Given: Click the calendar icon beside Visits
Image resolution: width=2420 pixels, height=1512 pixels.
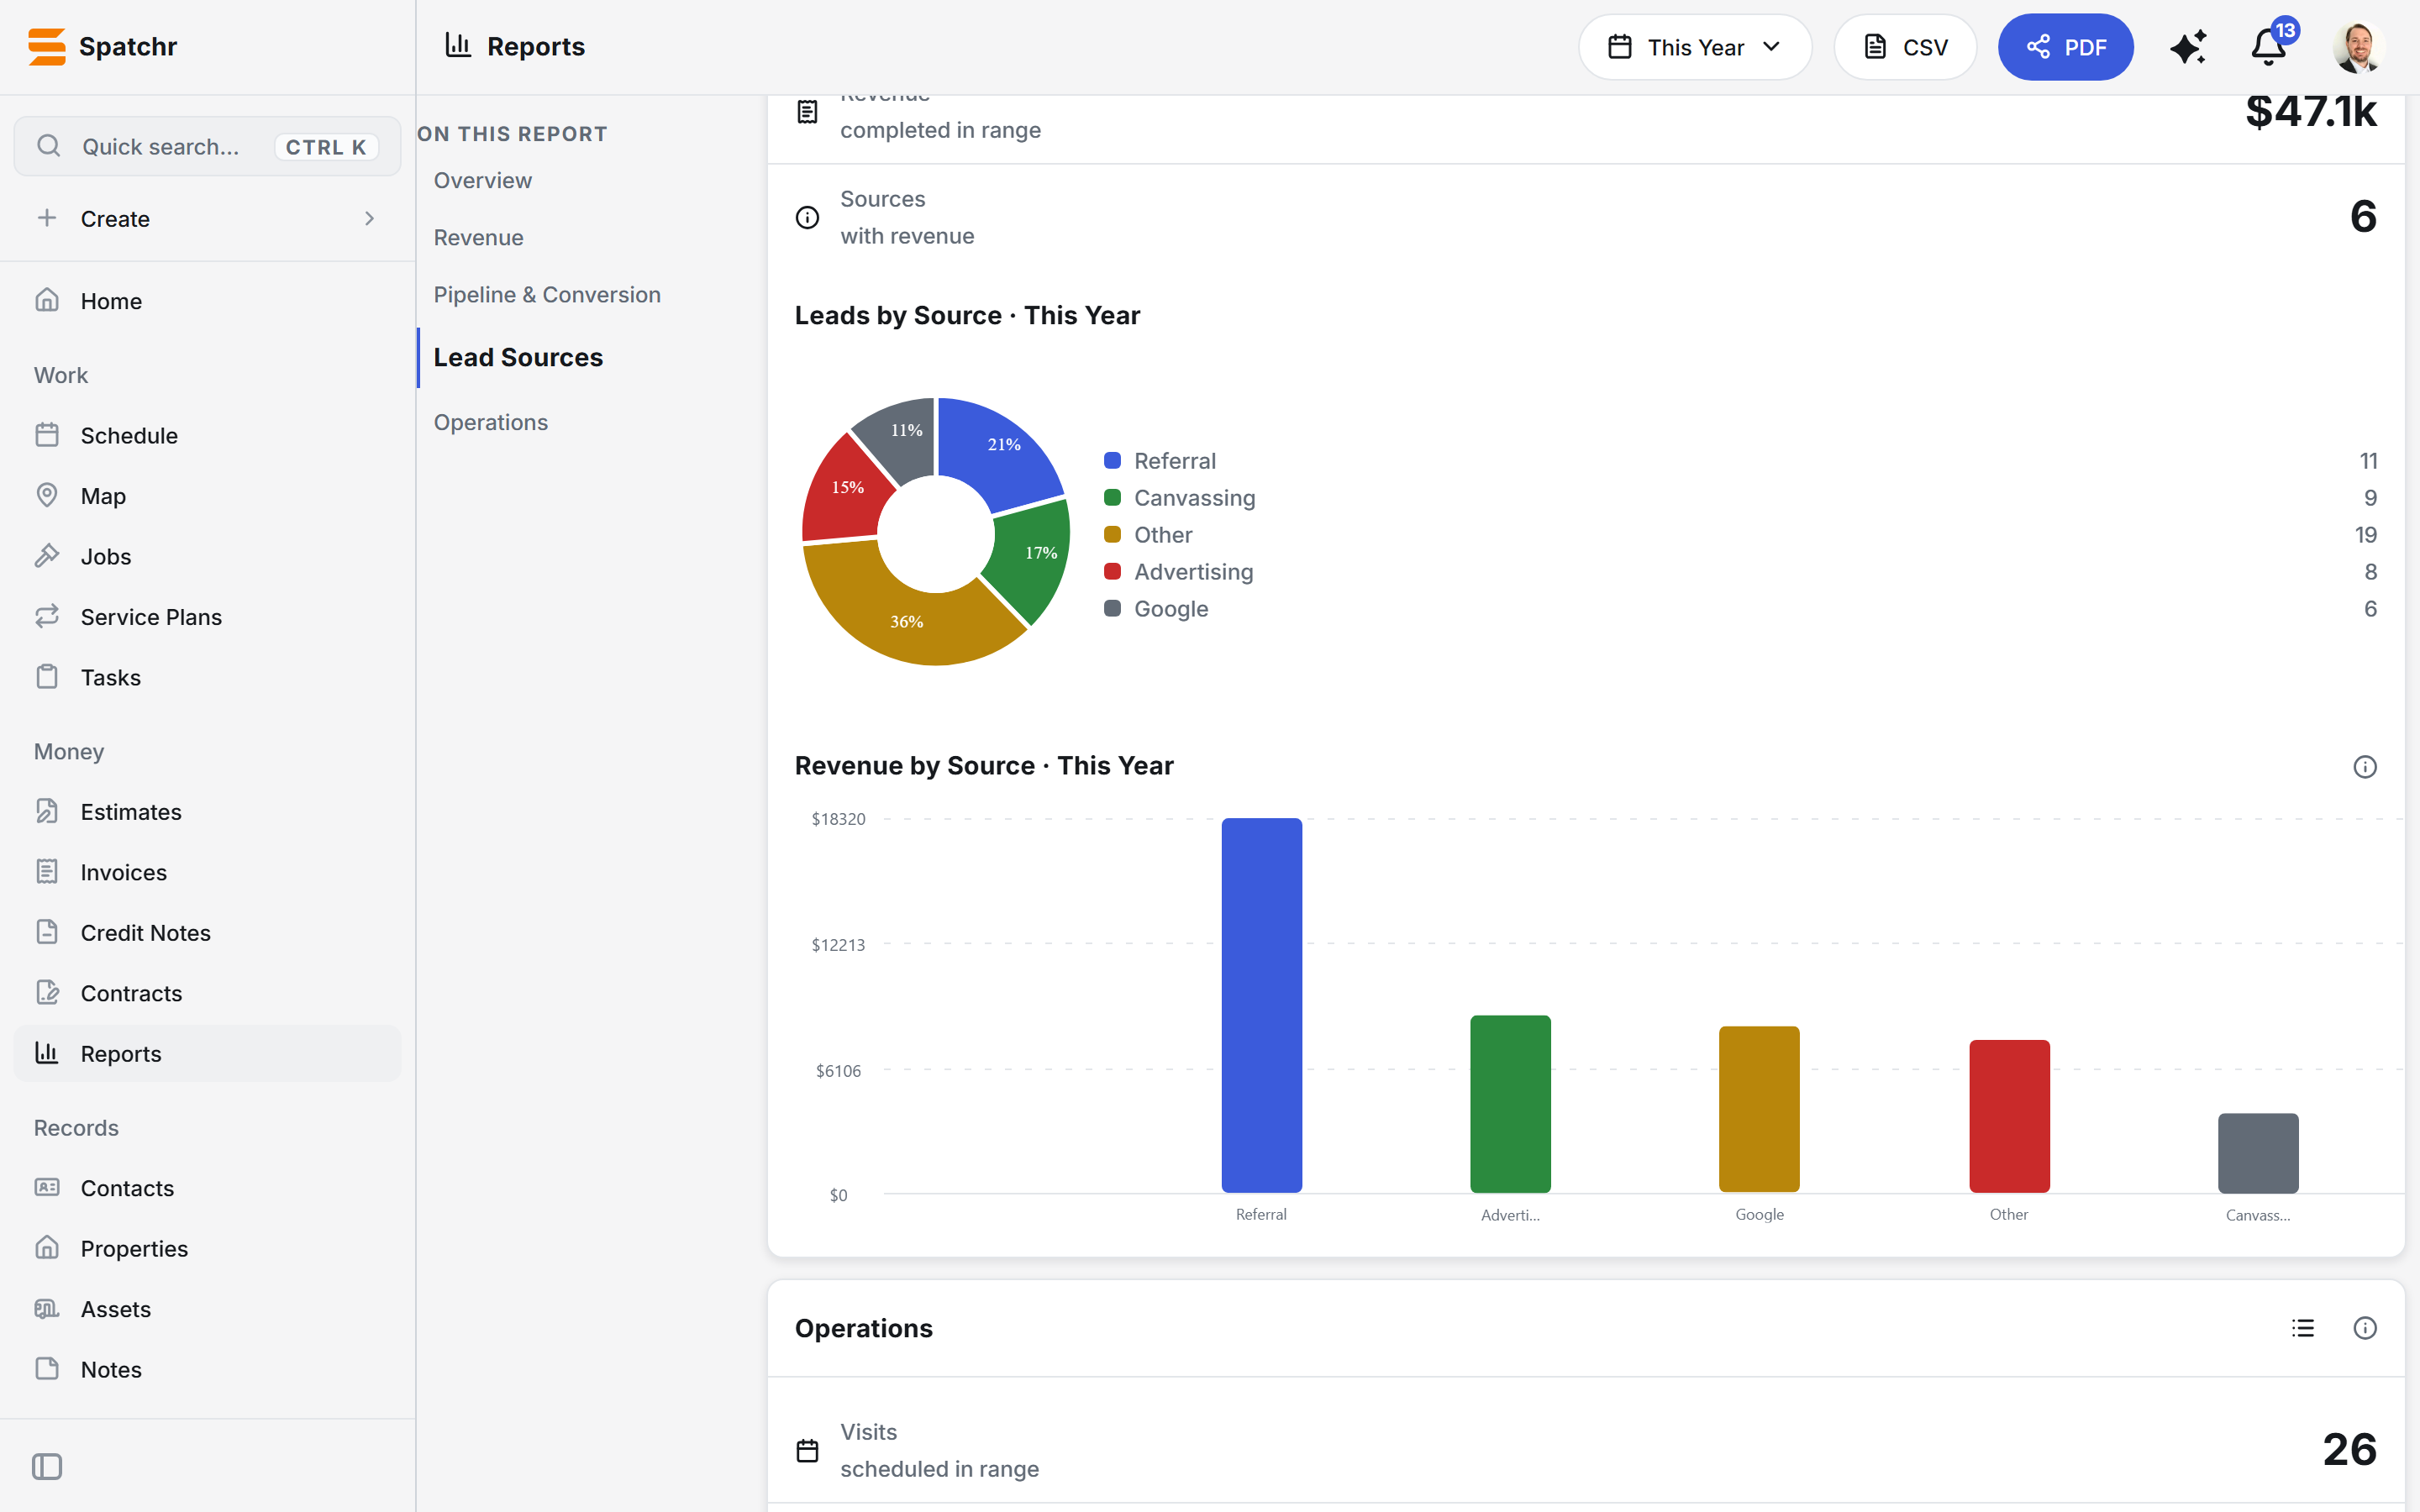Looking at the screenshot, I should coord(807,1450).
